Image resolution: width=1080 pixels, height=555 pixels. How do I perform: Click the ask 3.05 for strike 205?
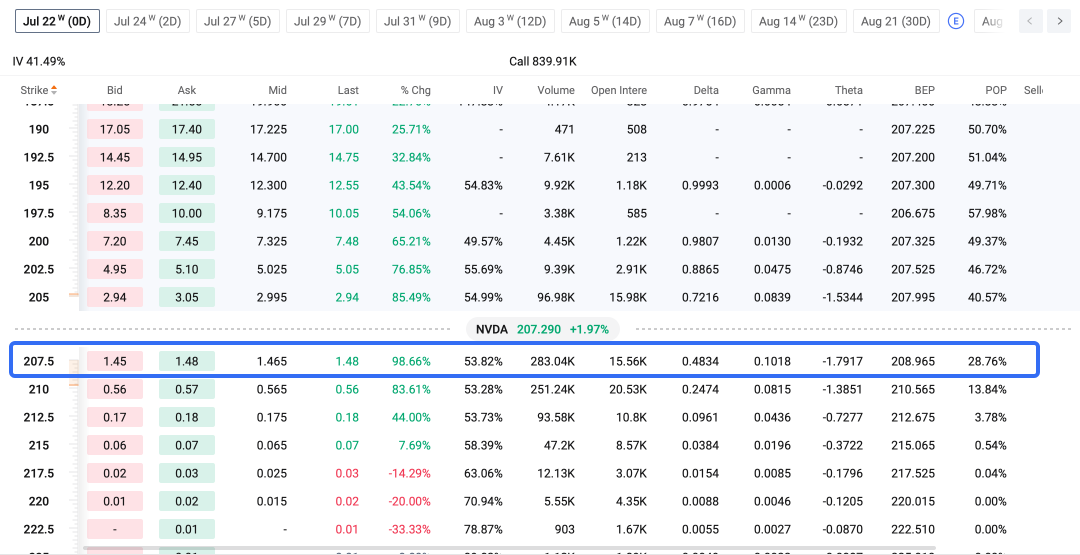tap(187, 297)
